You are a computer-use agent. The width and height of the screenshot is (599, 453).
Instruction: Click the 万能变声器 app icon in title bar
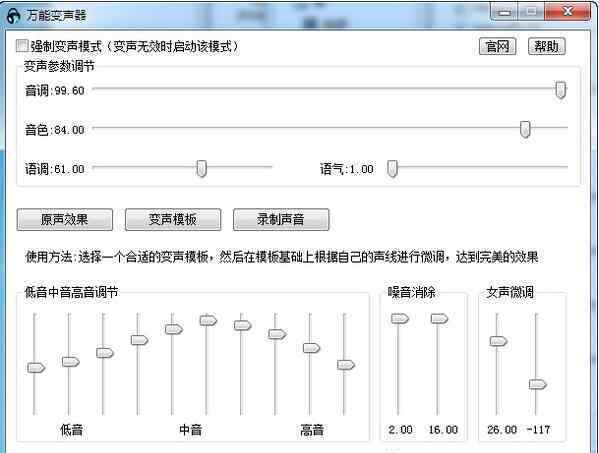[14, 16]
